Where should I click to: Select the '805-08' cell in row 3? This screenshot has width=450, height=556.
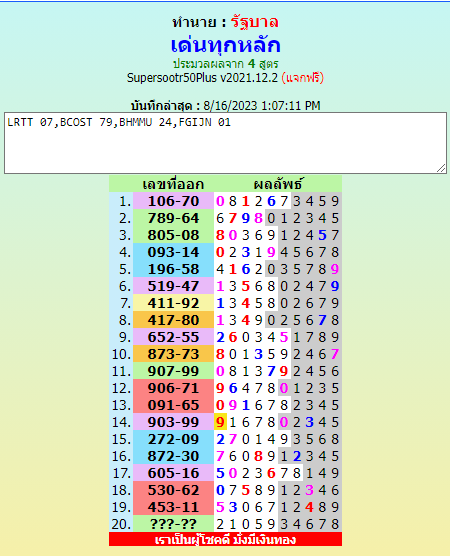173,235
